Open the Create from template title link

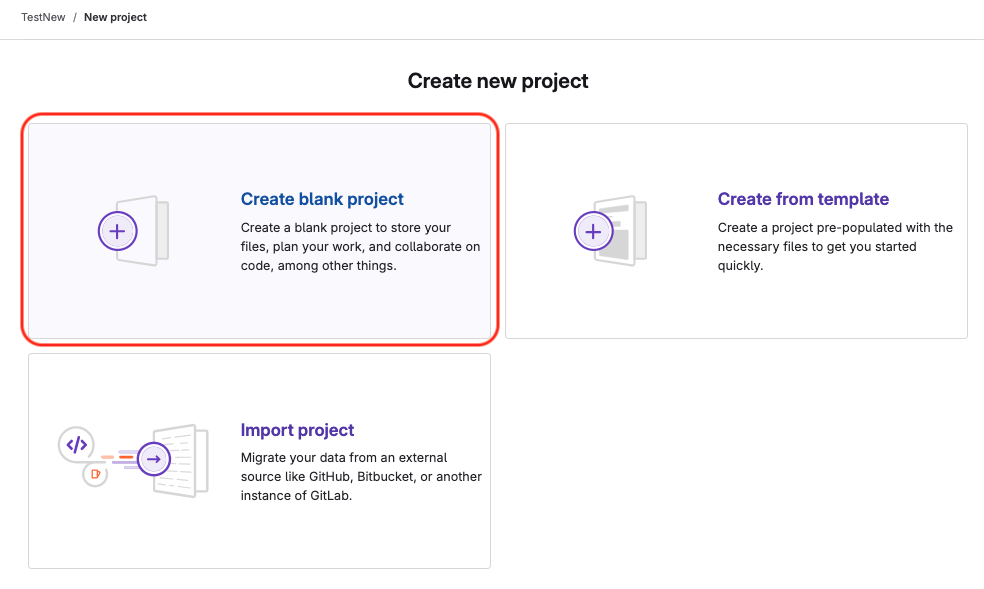(803, 199)
